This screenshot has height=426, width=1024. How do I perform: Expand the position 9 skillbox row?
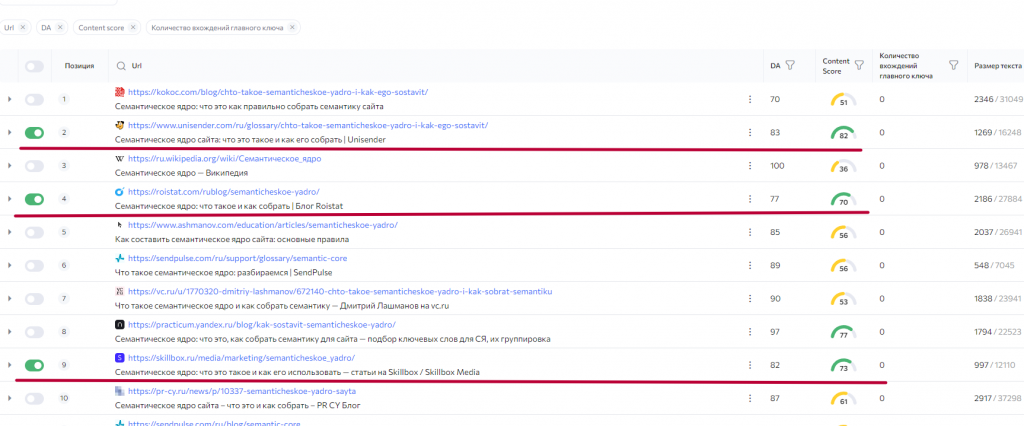click(10, 365)
